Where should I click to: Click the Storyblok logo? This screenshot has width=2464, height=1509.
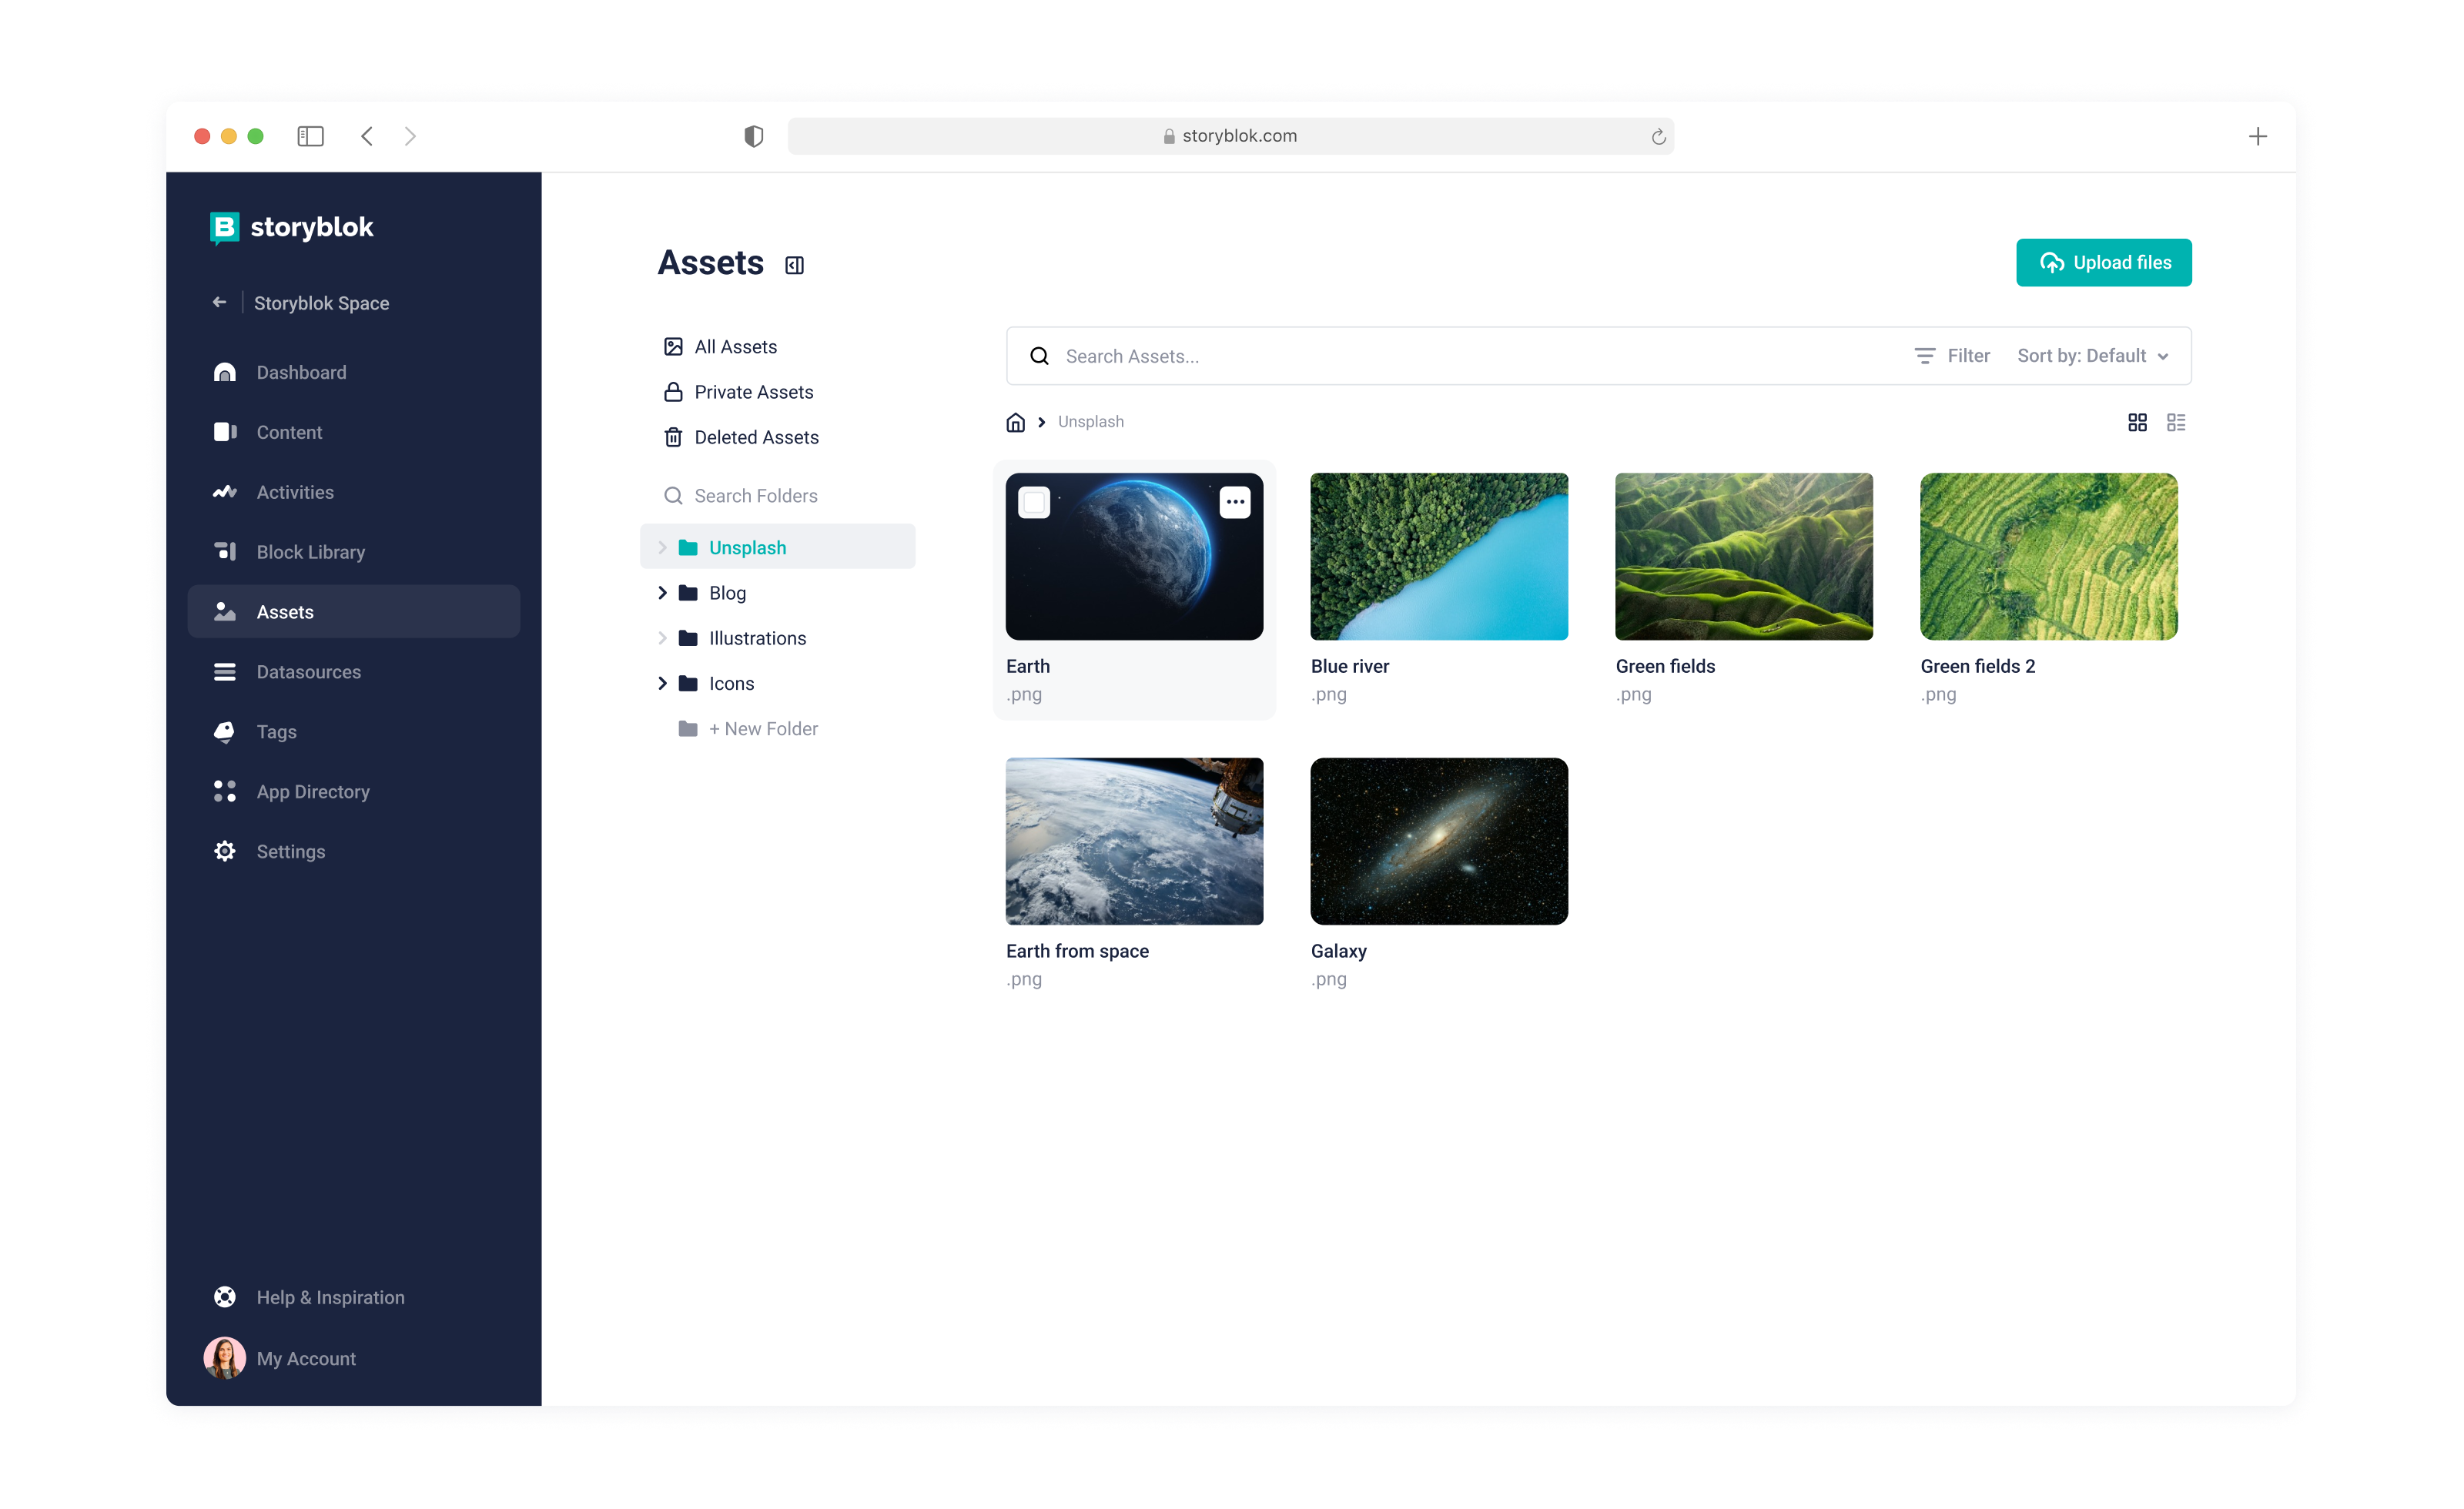[291, 227]
